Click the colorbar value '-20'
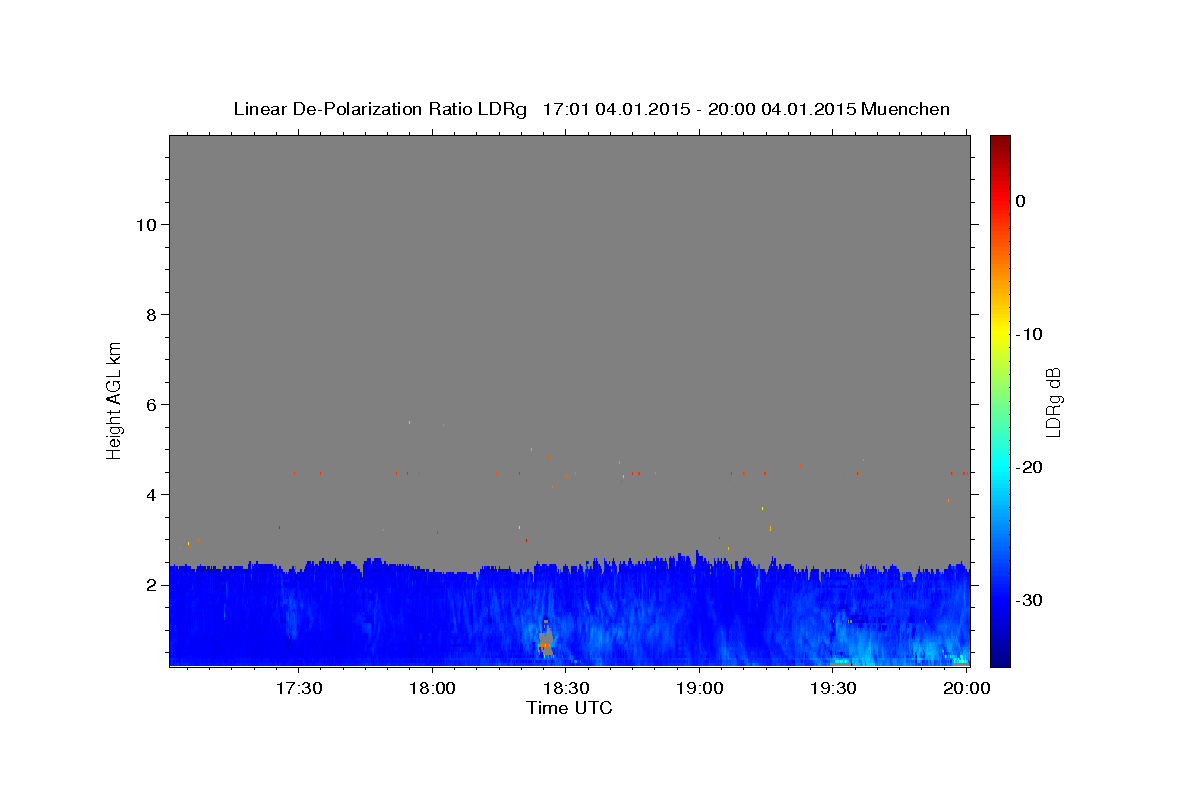Image resolution: width=1200 pixels, height=800 pixels. (x=1029, y=467)
